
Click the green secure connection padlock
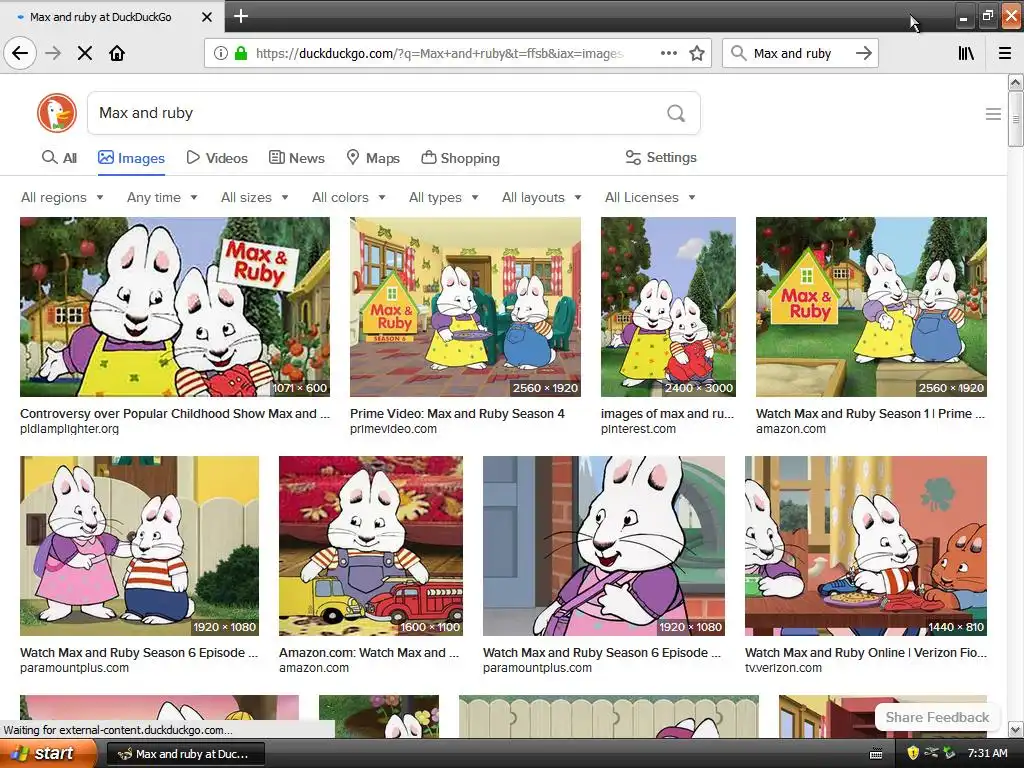(241, 53)
